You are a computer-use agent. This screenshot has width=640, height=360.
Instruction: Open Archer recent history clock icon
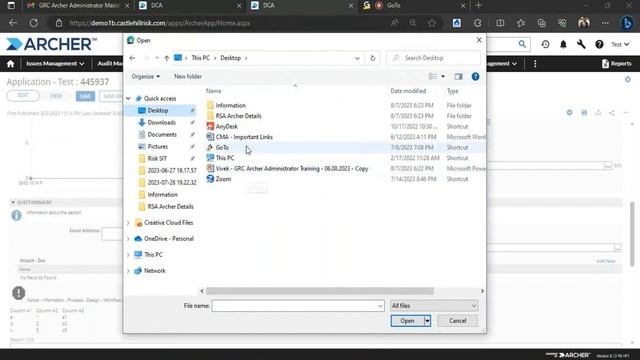(545, 44)
